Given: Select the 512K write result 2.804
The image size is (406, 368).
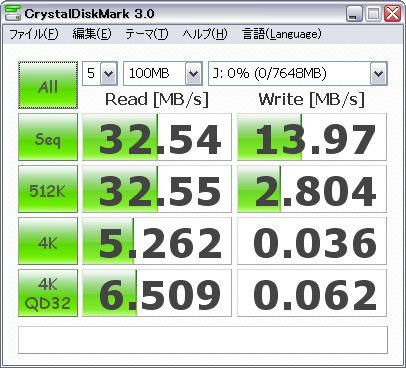Looking at the screenshot, I should 312,189.
